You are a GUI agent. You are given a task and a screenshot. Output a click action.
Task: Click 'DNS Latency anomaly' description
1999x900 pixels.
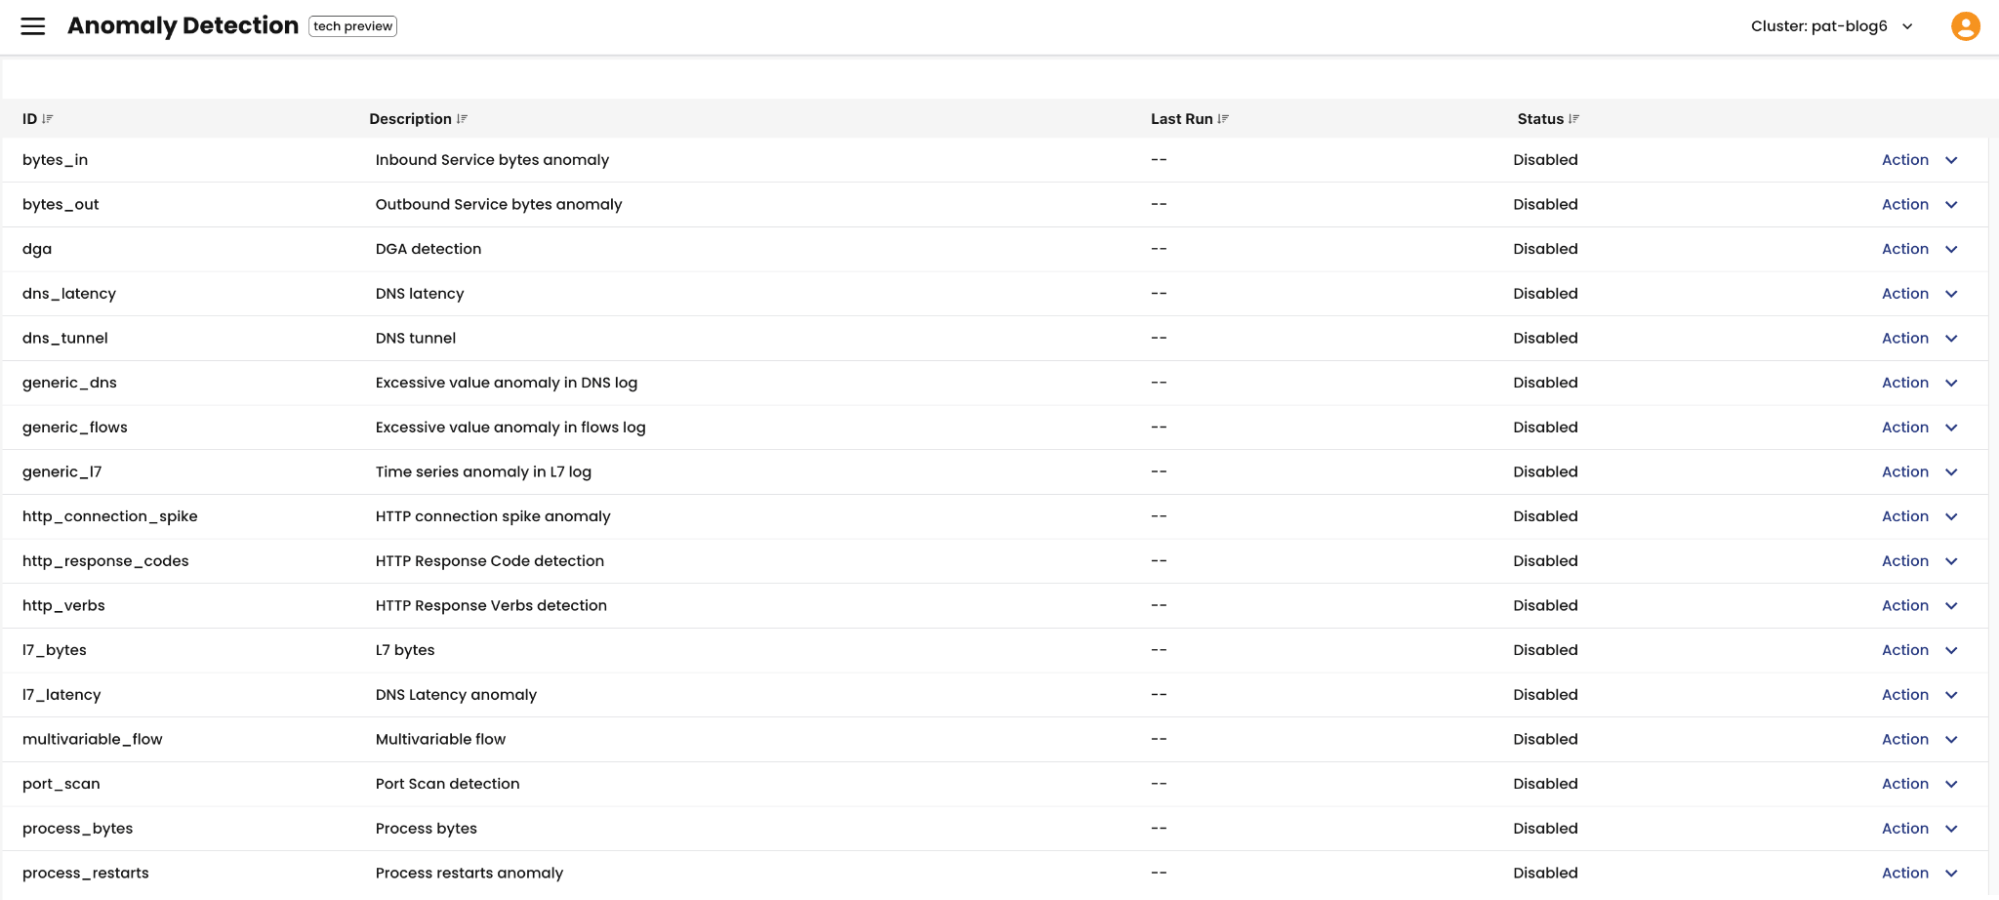456,695
